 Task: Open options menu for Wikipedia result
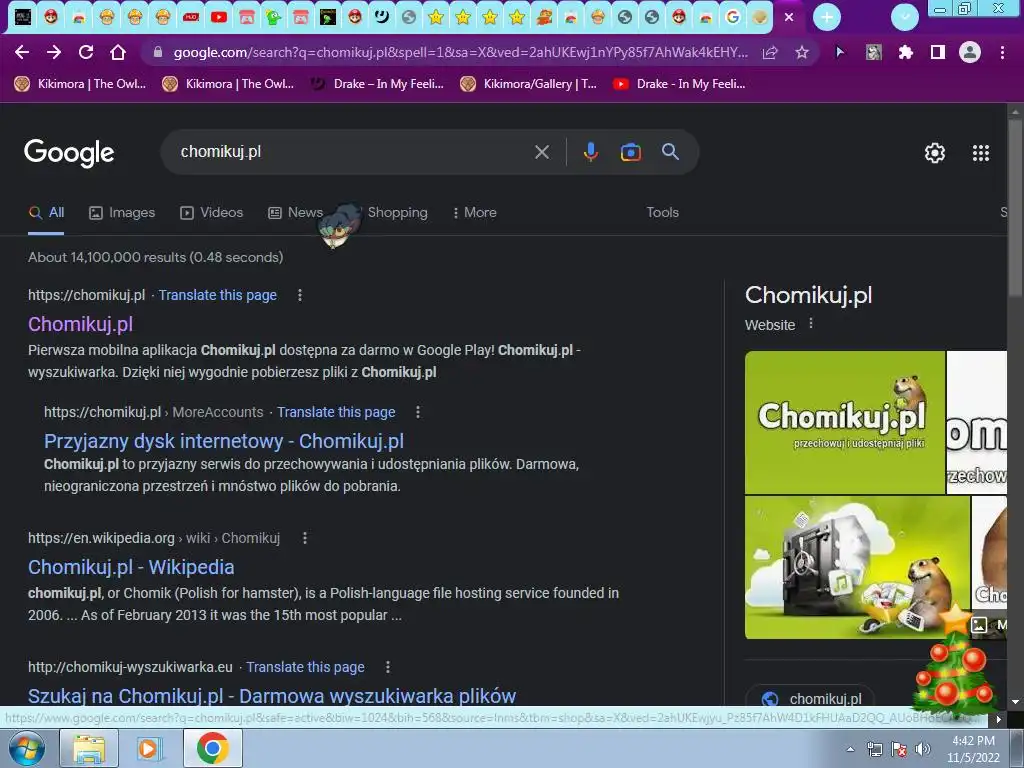(x=305, y=538)
